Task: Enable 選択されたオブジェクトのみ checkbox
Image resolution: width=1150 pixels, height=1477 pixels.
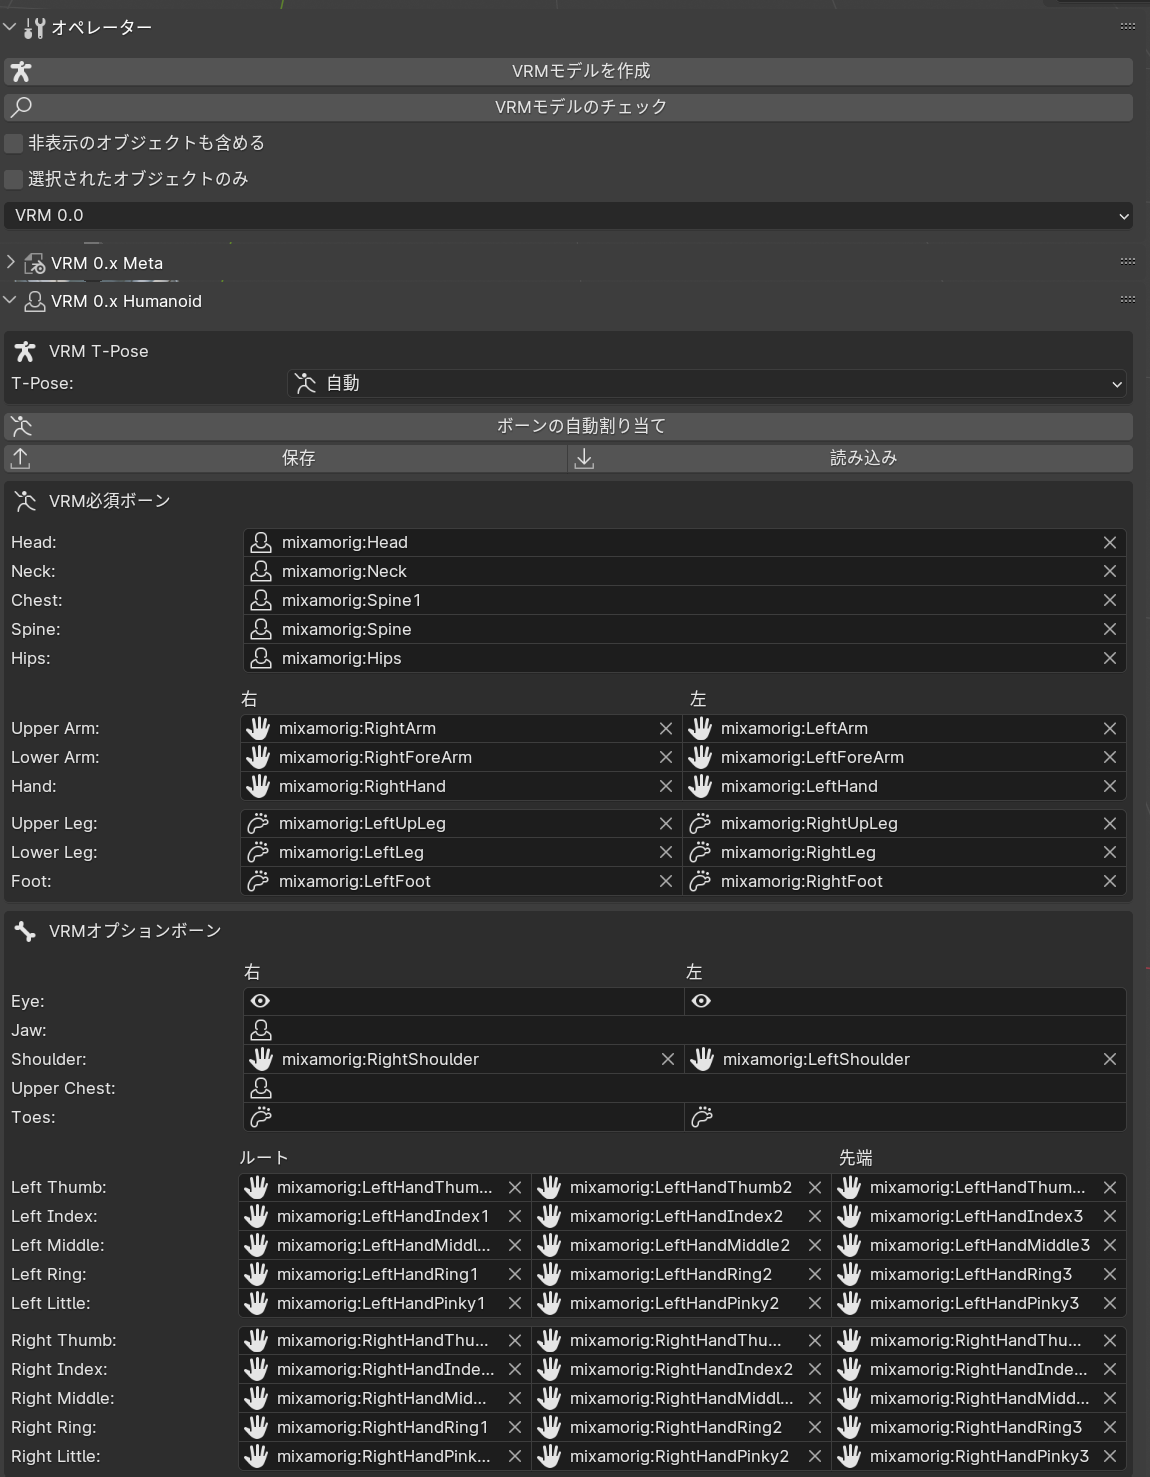Action: (14, 179)
